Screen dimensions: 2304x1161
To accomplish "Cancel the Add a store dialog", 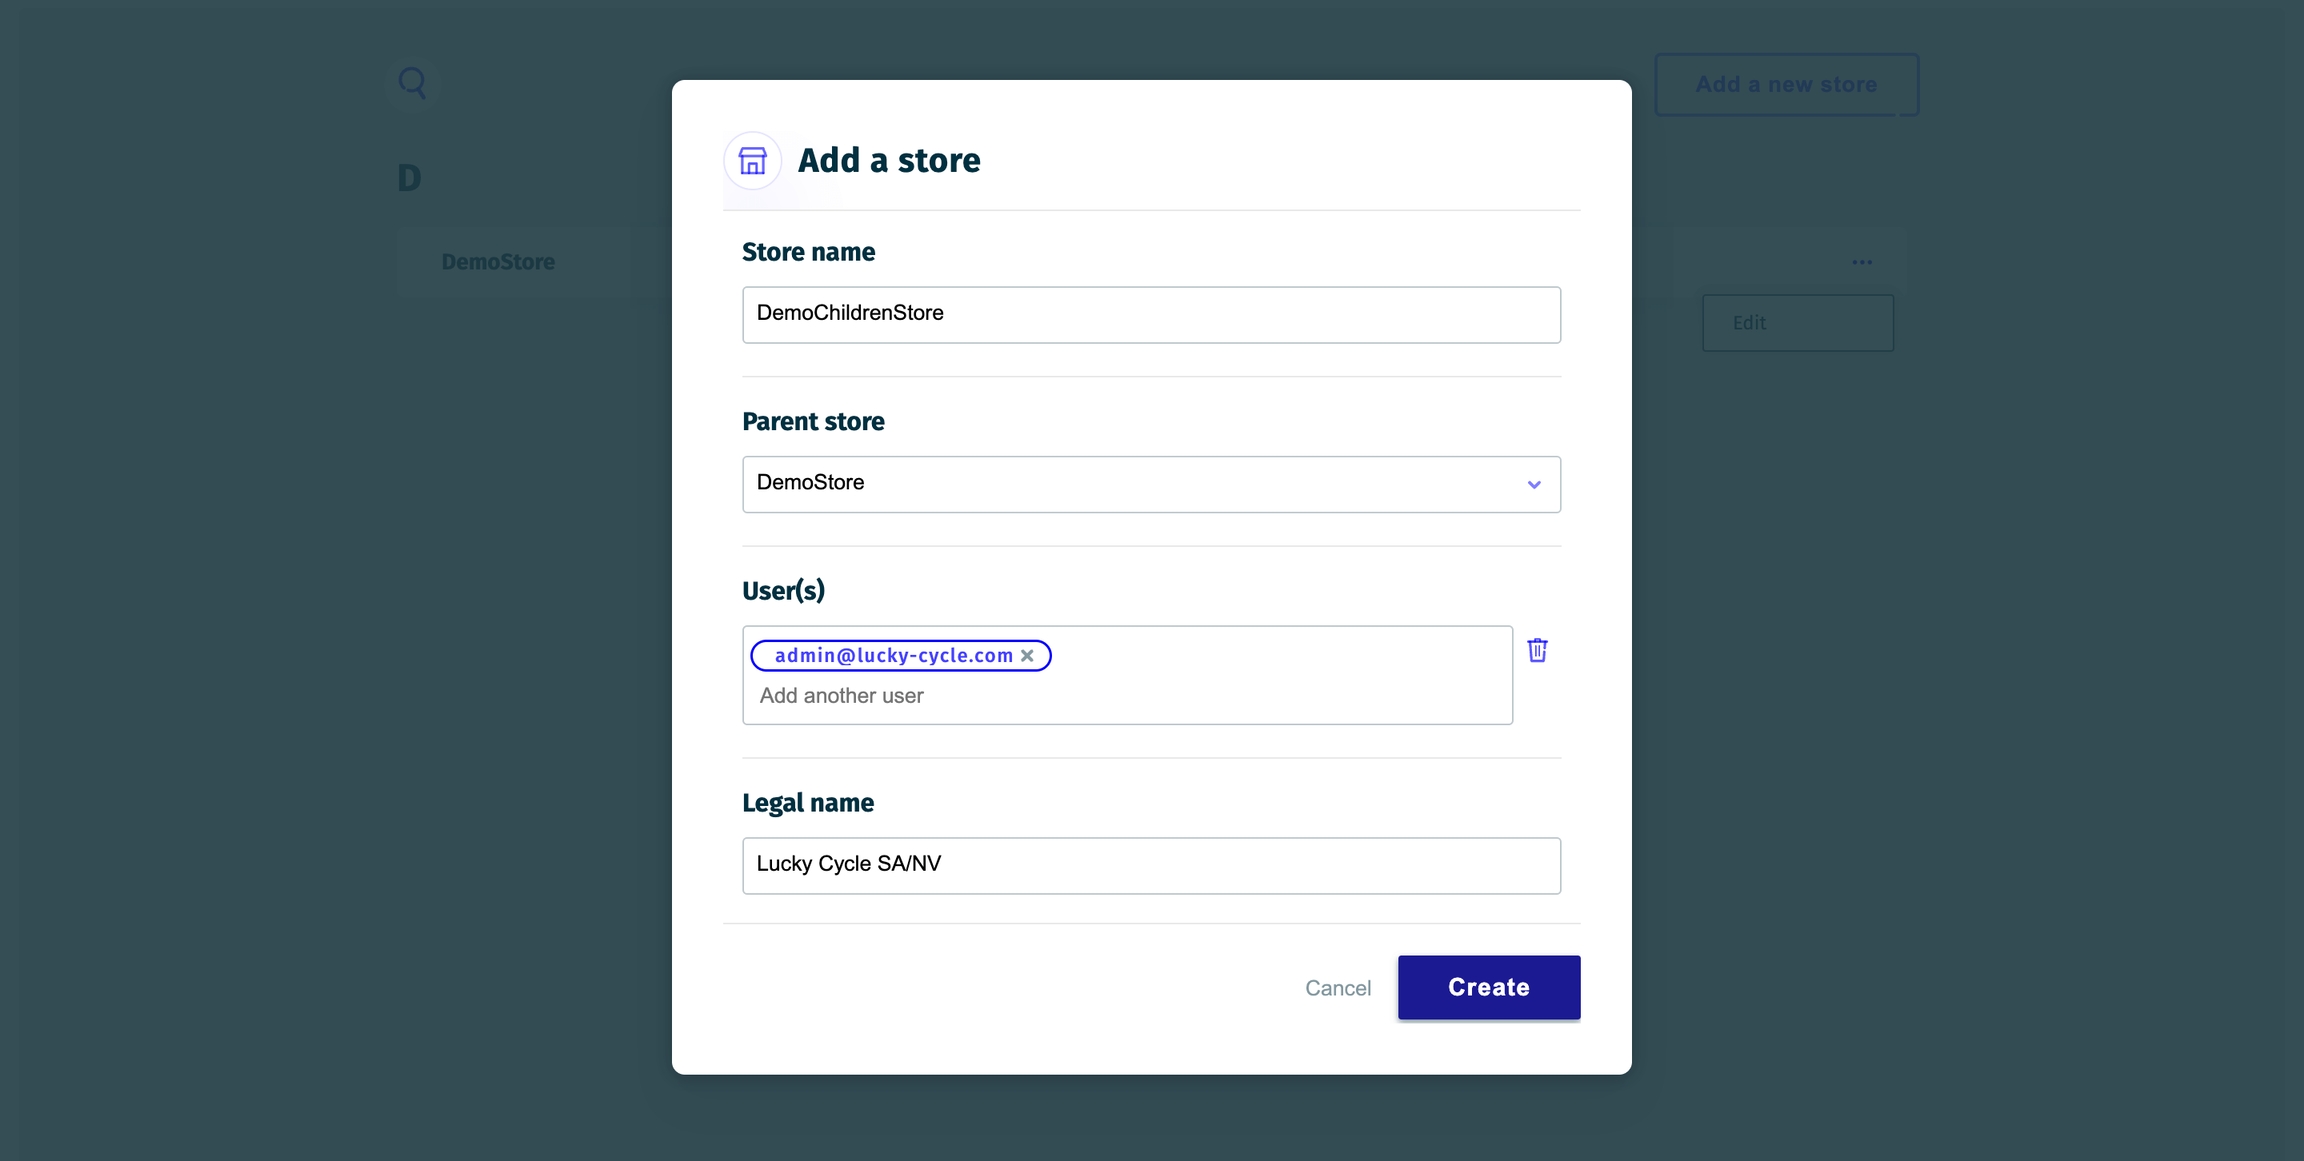I will pyautogui.click(x=1337, y=988).
